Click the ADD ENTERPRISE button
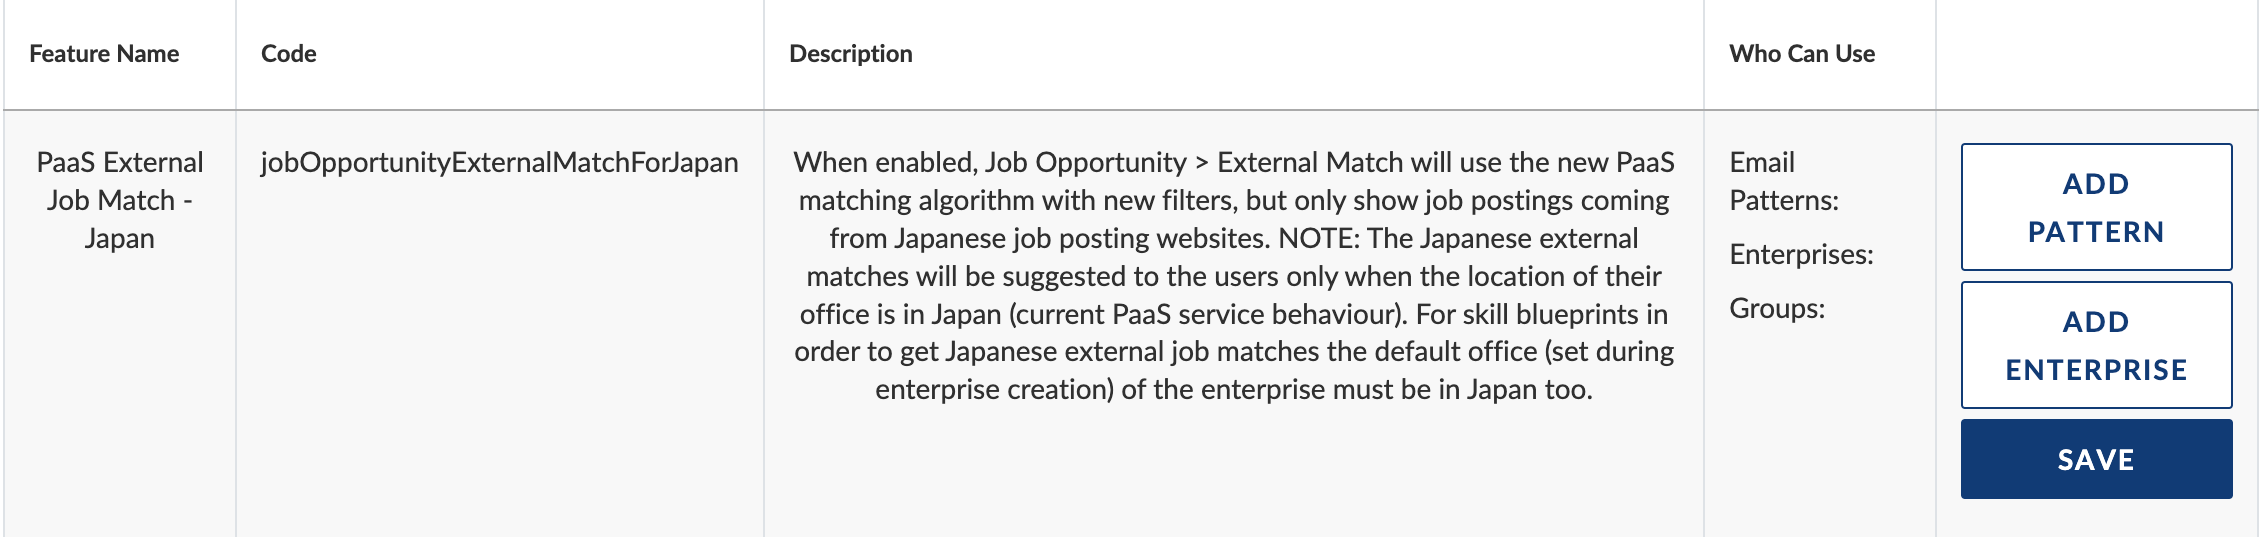The height and width of the screenshot is (537, 2259). pyautogui.click(x=2096, y=345)
